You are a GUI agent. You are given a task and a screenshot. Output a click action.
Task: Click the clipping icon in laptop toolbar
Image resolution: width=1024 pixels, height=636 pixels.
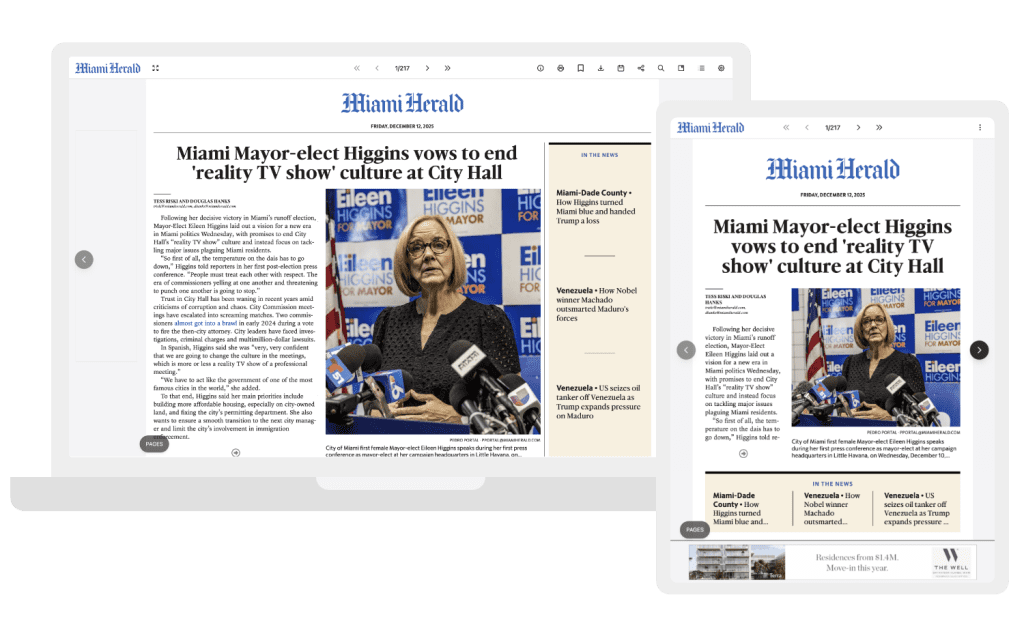pyautogui.click(x=681, y=68)
